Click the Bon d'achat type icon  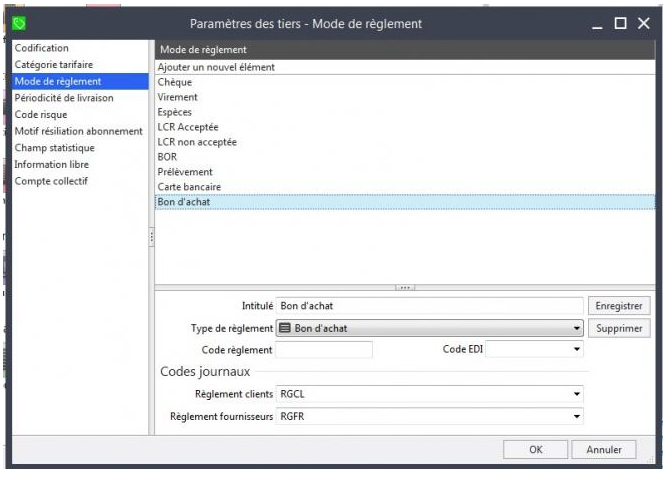[x=285, y=328]
